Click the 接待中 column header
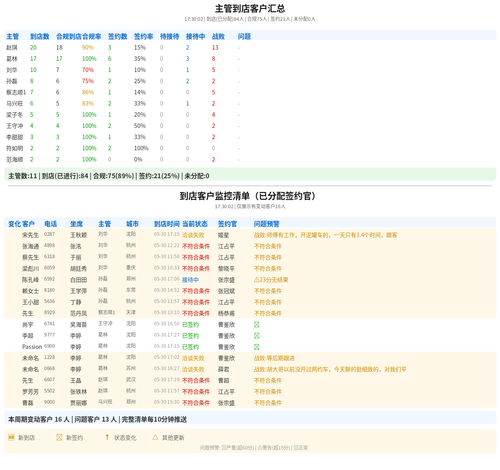The width and height of the screenshot is (500, 470). [196, 36]
